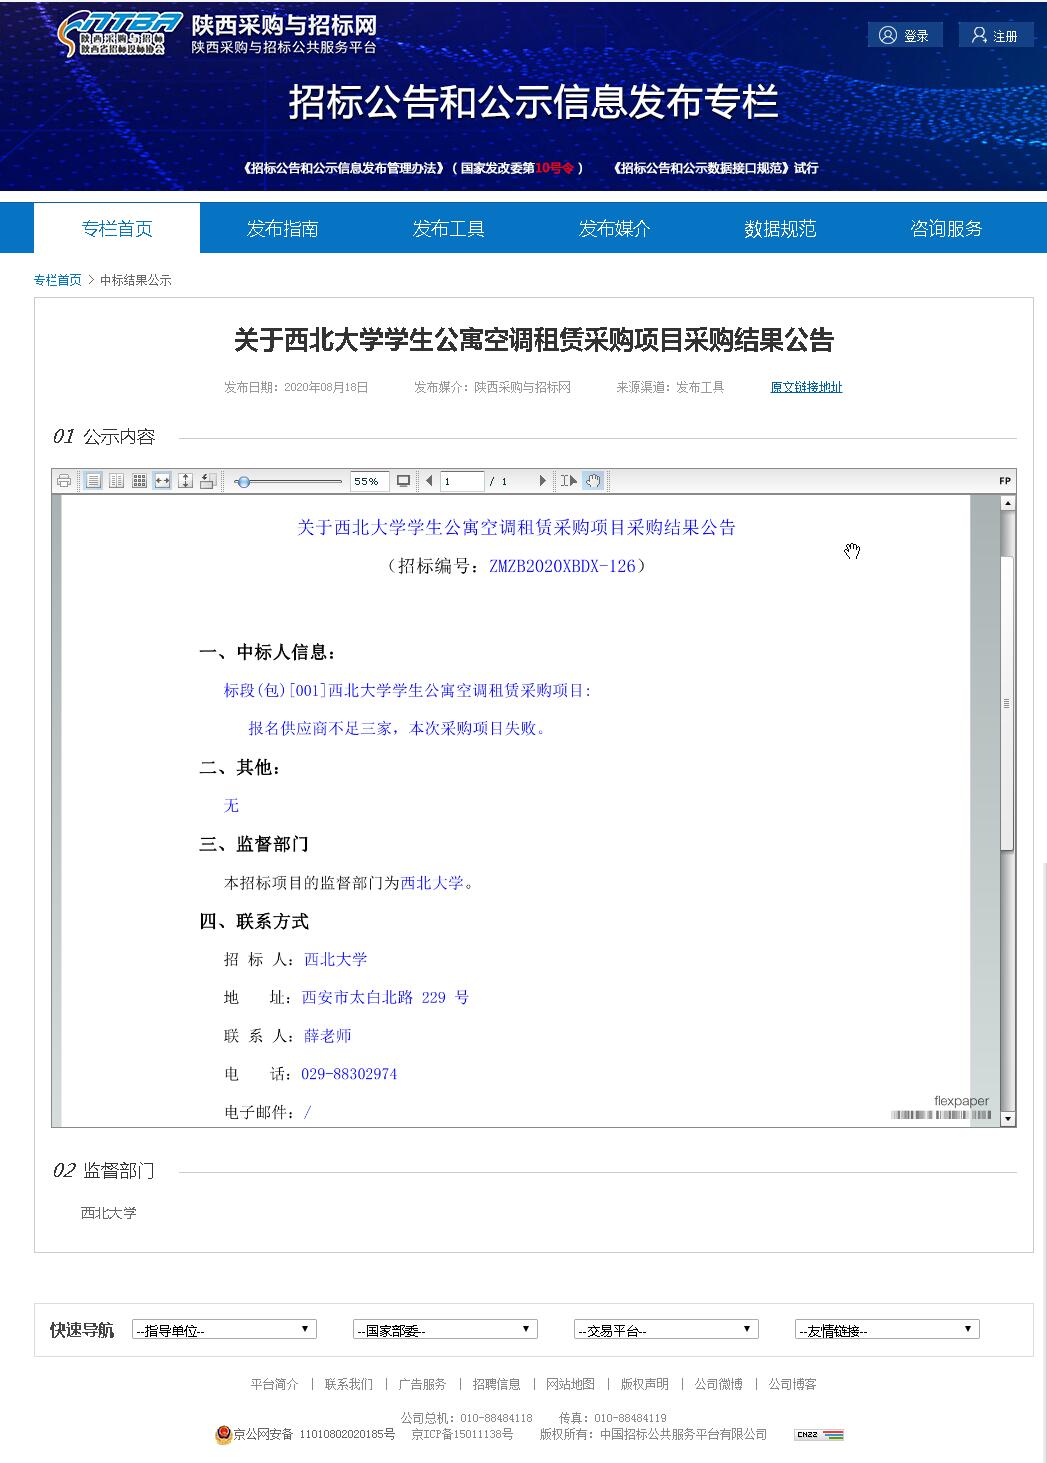Viewport: 1047px width, 1463px height.
Task: Enter fullscreen viewer mode
Action: [x=404, y=481]
